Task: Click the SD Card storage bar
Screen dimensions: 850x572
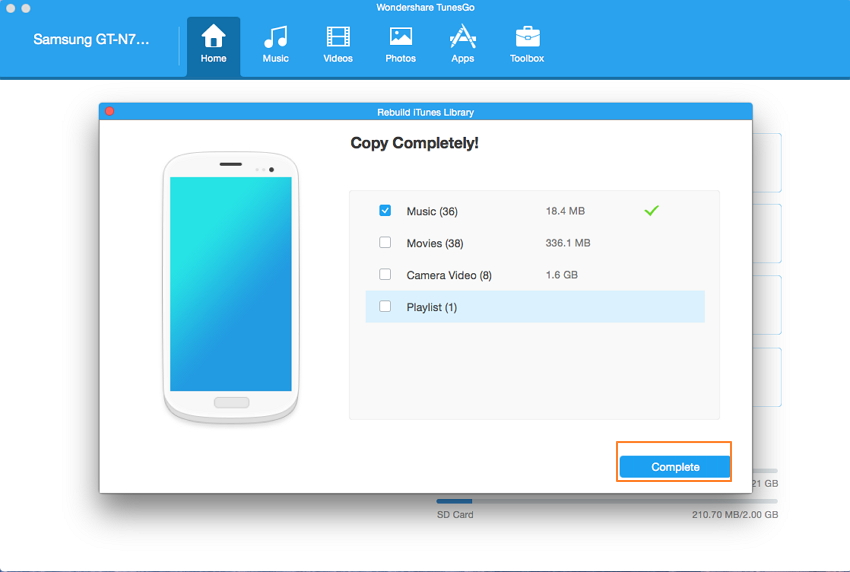Action: [x=607, y=501]
